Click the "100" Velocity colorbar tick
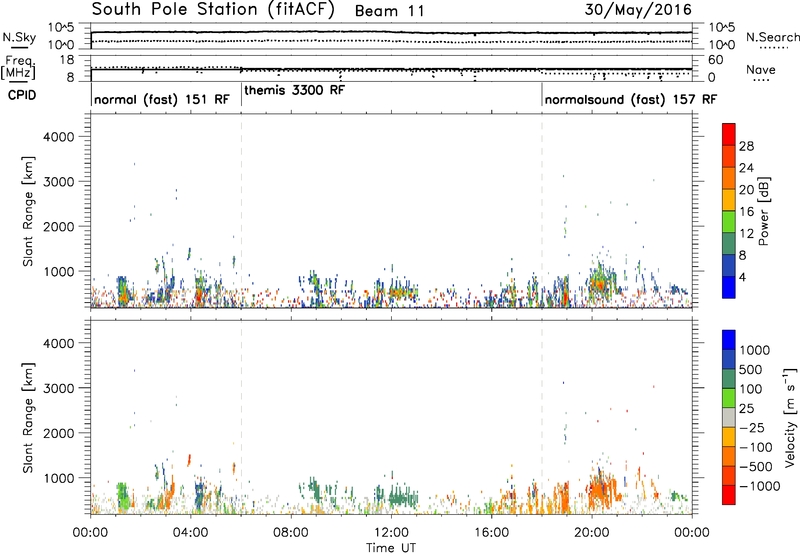Screen dimensions: 800x554 pyautogui.click(x=753, y=389)
